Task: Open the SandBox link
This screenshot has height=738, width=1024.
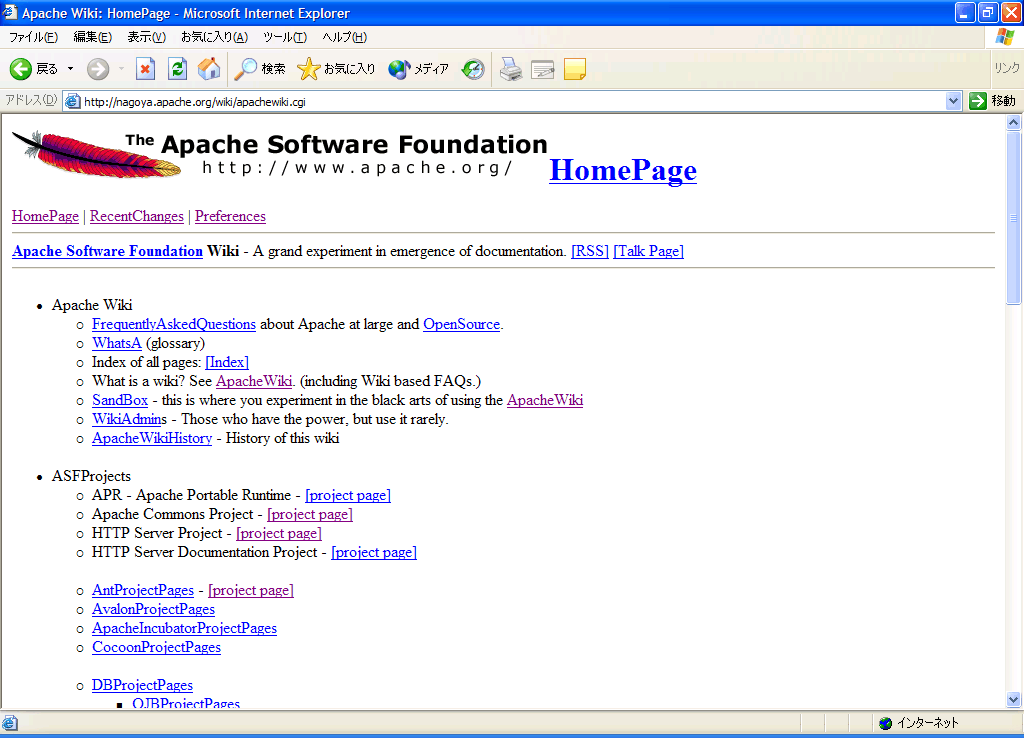Action: 120,400
